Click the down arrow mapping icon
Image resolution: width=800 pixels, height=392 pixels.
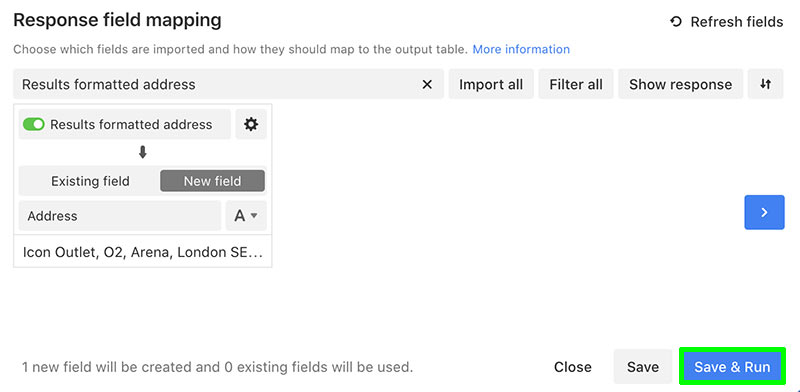tap(143, 152)
